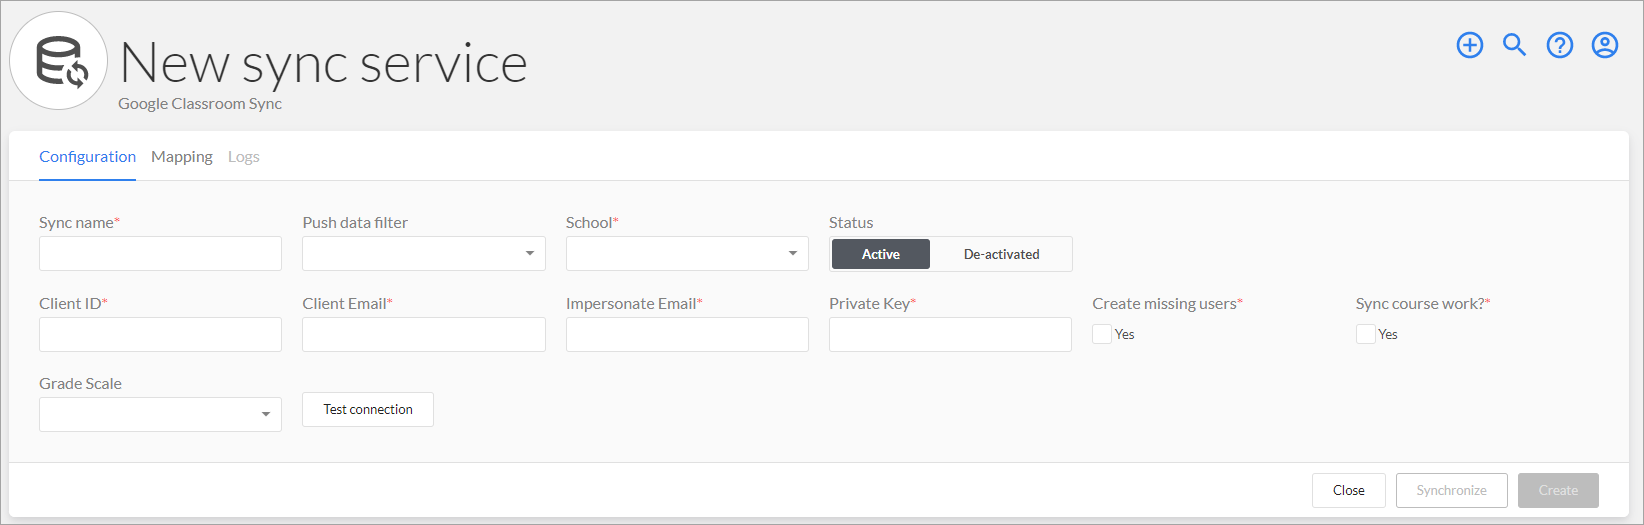
Task: Click the Sync name input field
Action: click(160, 253)
